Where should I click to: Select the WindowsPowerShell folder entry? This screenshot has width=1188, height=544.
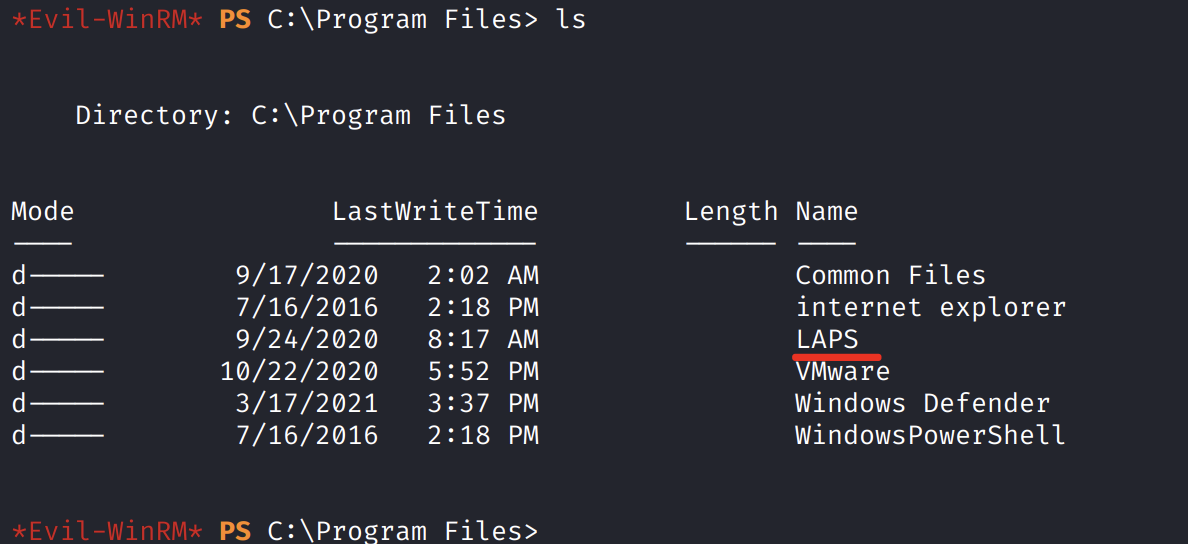(x=930, y=435)
